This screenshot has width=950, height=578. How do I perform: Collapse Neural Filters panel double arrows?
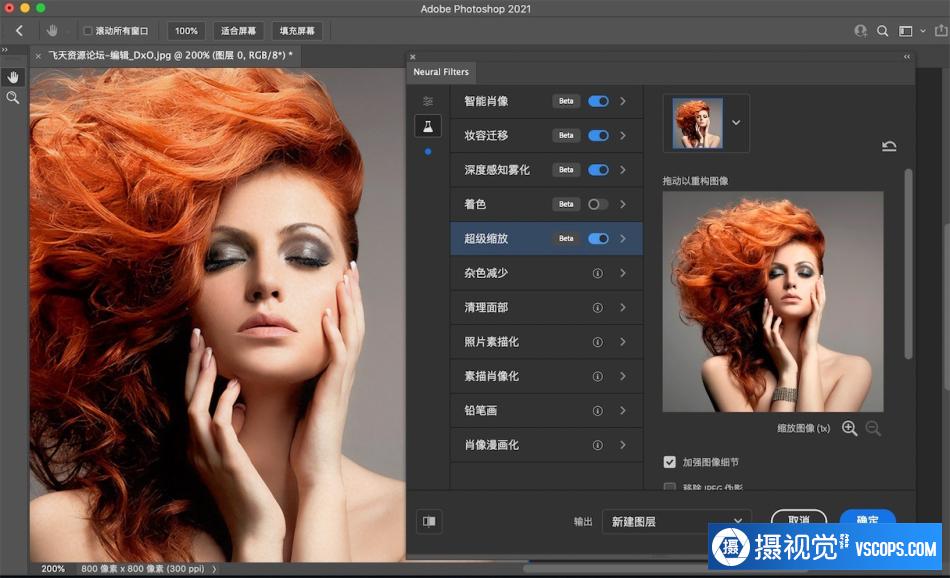point(907,56)
